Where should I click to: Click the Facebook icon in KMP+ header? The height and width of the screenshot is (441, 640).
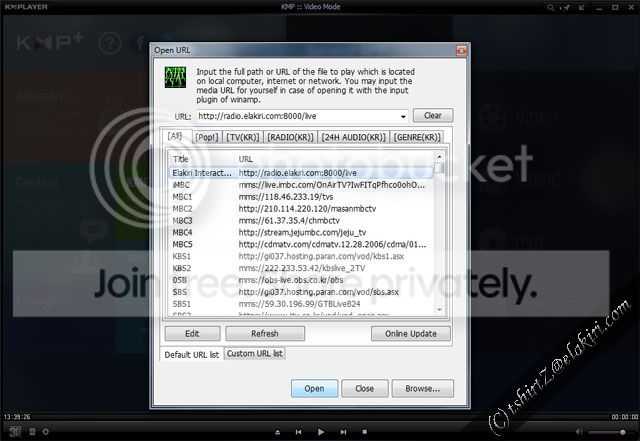[140, 43]
